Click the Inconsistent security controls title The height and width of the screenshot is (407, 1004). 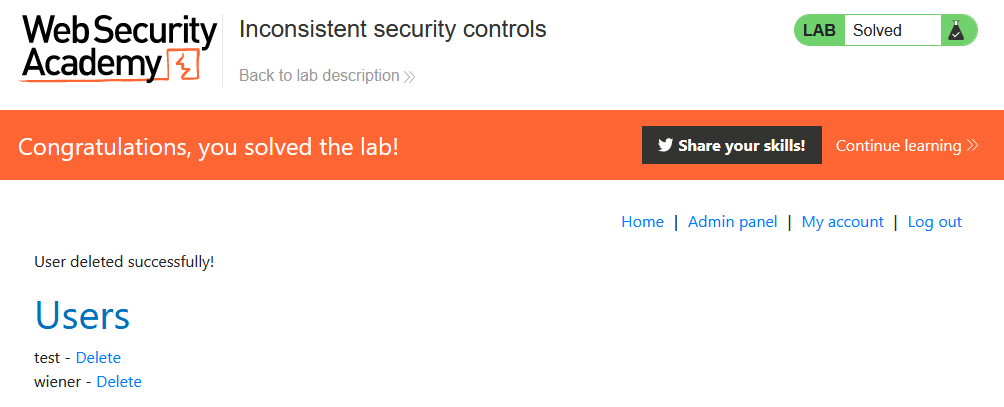point(392,29)
